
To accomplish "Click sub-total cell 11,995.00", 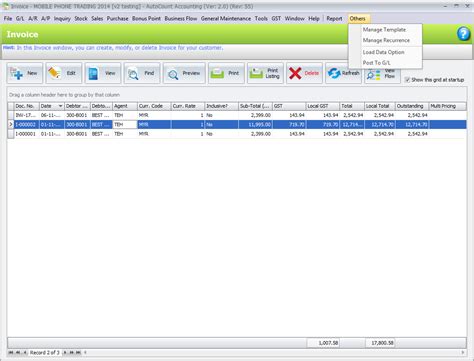I will pyautogui.click(x=255, y=124).
